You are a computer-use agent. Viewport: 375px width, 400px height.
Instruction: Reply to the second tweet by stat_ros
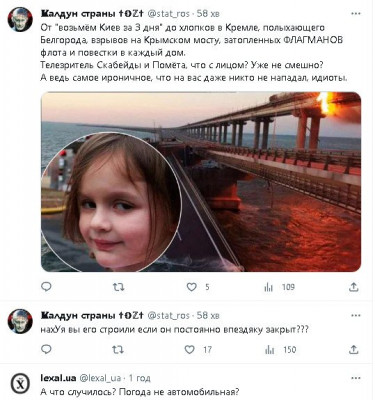[46, 349]
